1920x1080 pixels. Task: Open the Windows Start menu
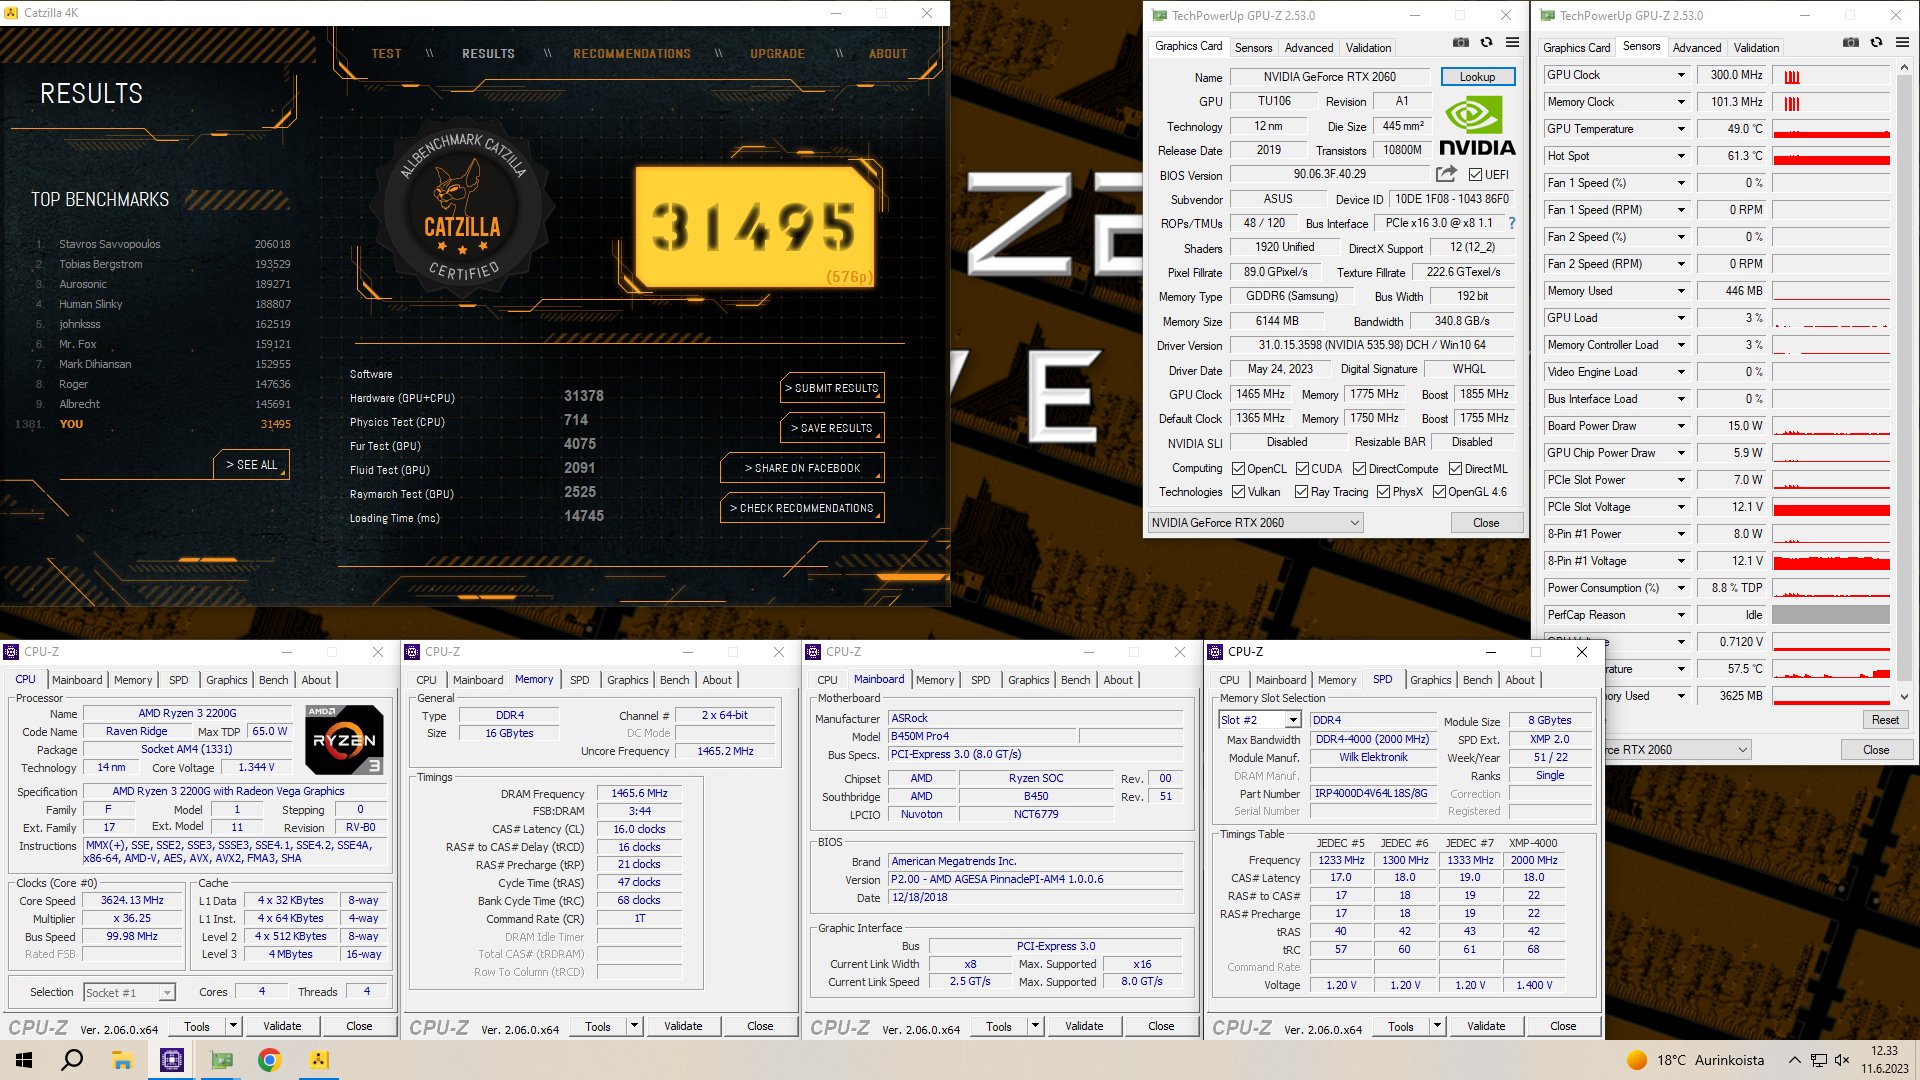click(x=24, y=1060)
